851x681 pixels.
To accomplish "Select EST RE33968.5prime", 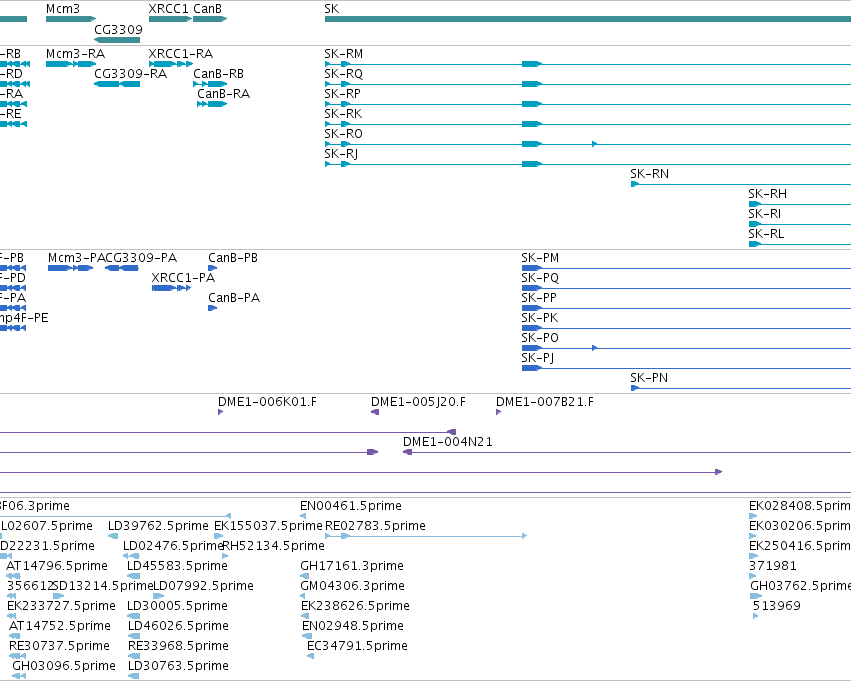I will click(x=134, y=657).
